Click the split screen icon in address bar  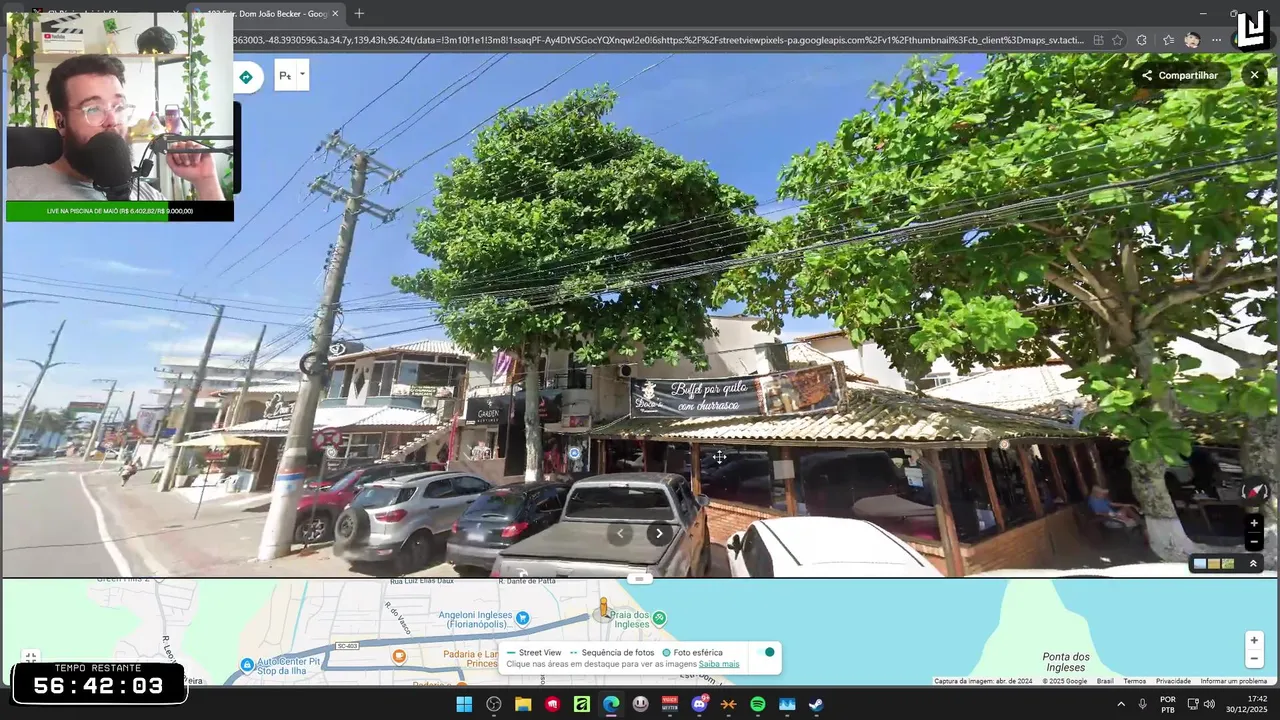tap(1098, 40)
